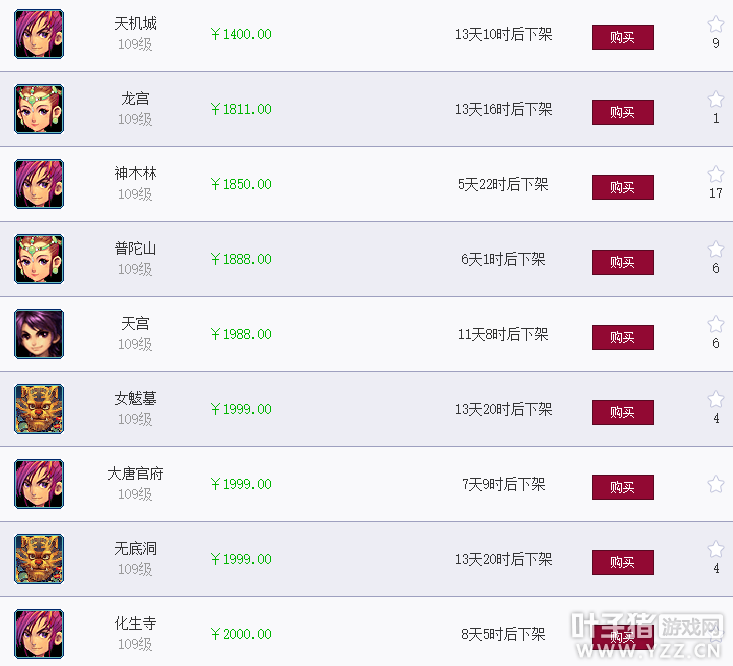Click the ¥1999.00 price of 无底洞
733x666 pixels.
[x=241, y=559]
